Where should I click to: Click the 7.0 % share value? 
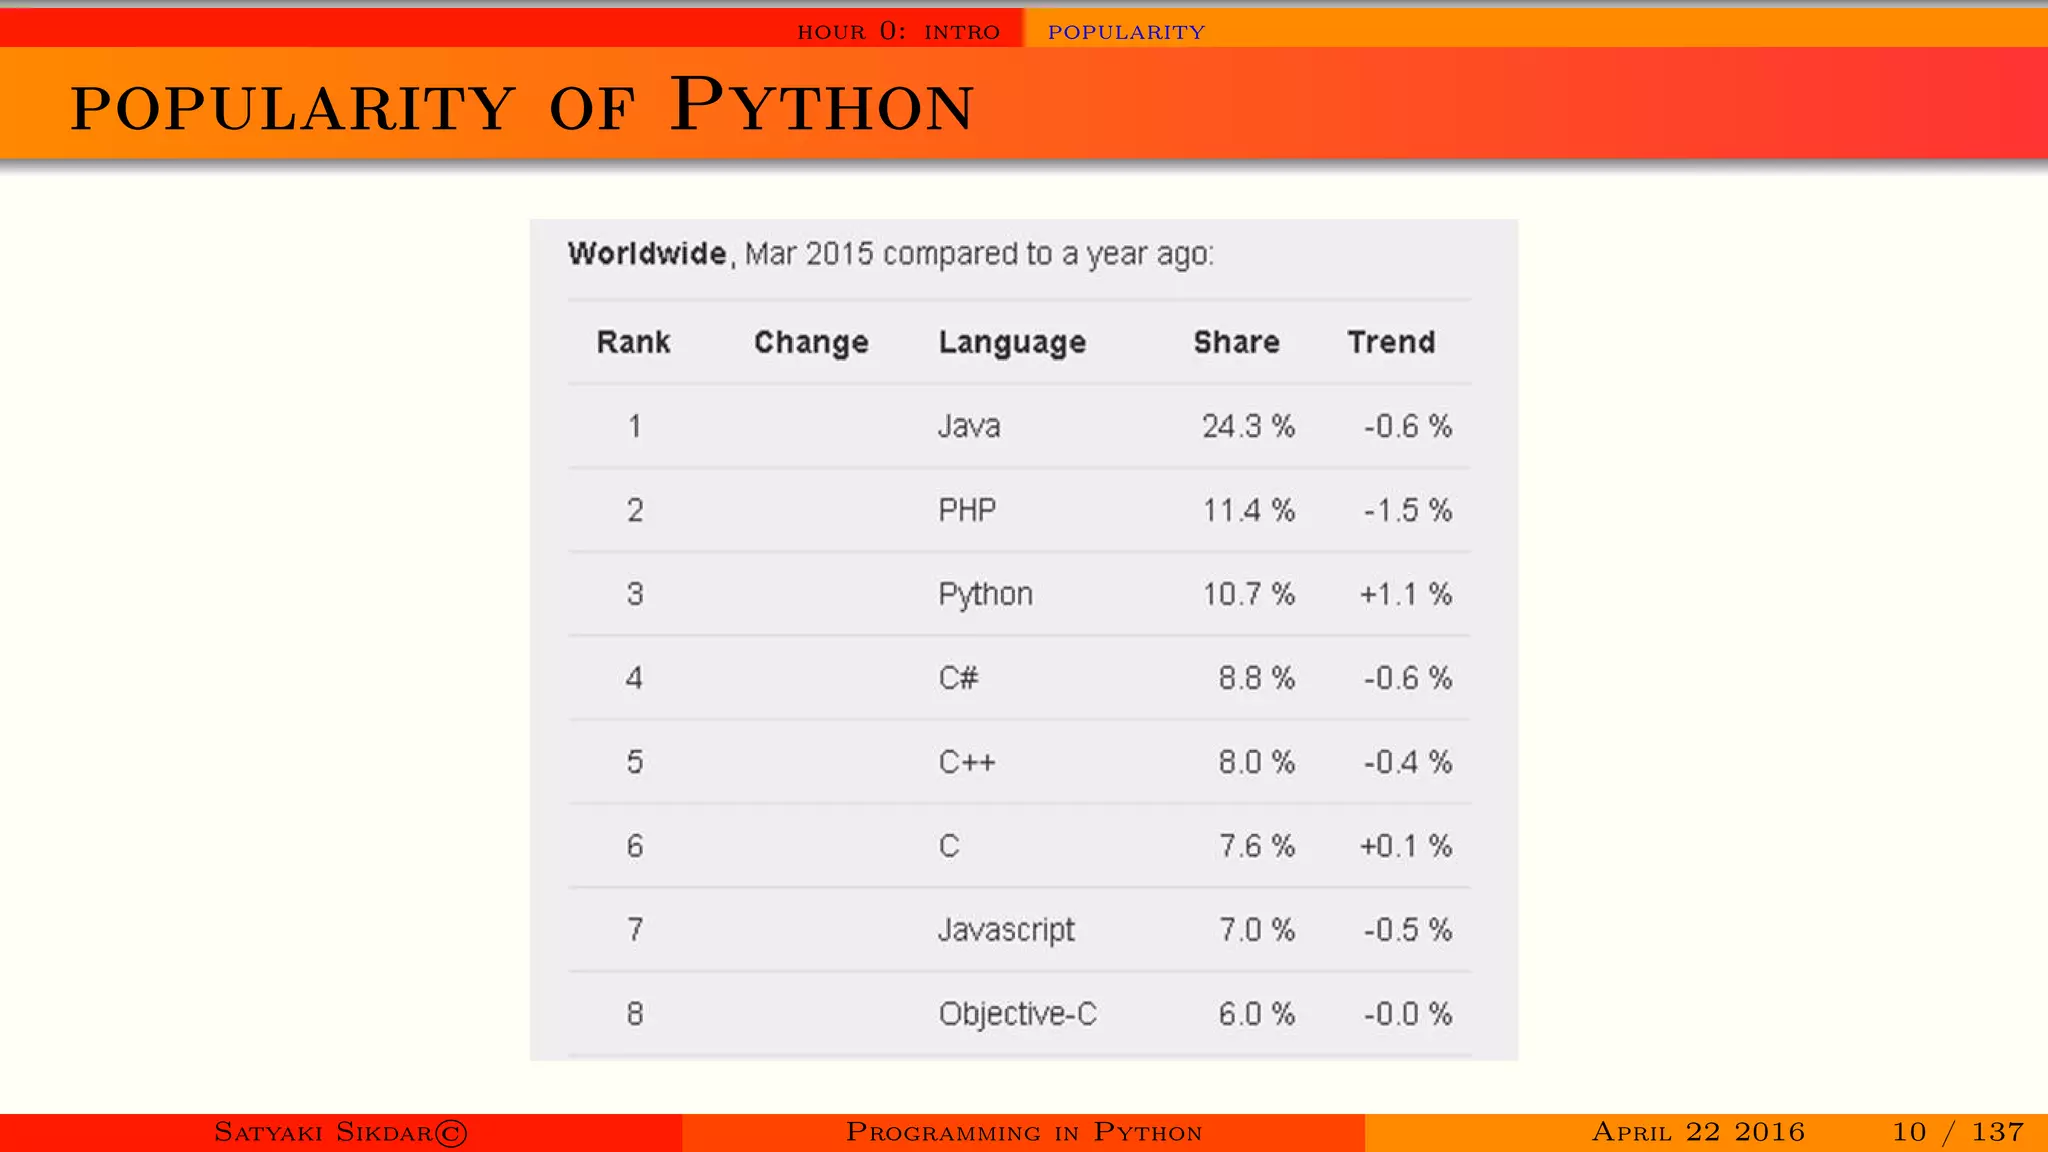point(1256,930)
